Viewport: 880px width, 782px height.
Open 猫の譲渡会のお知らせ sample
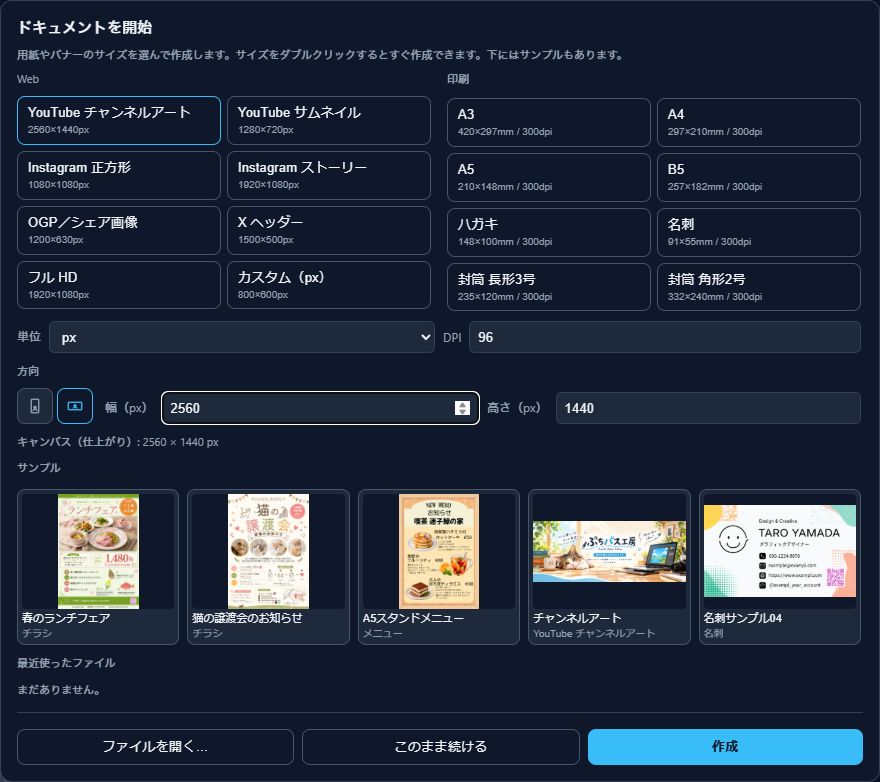(x=268, y=567)
